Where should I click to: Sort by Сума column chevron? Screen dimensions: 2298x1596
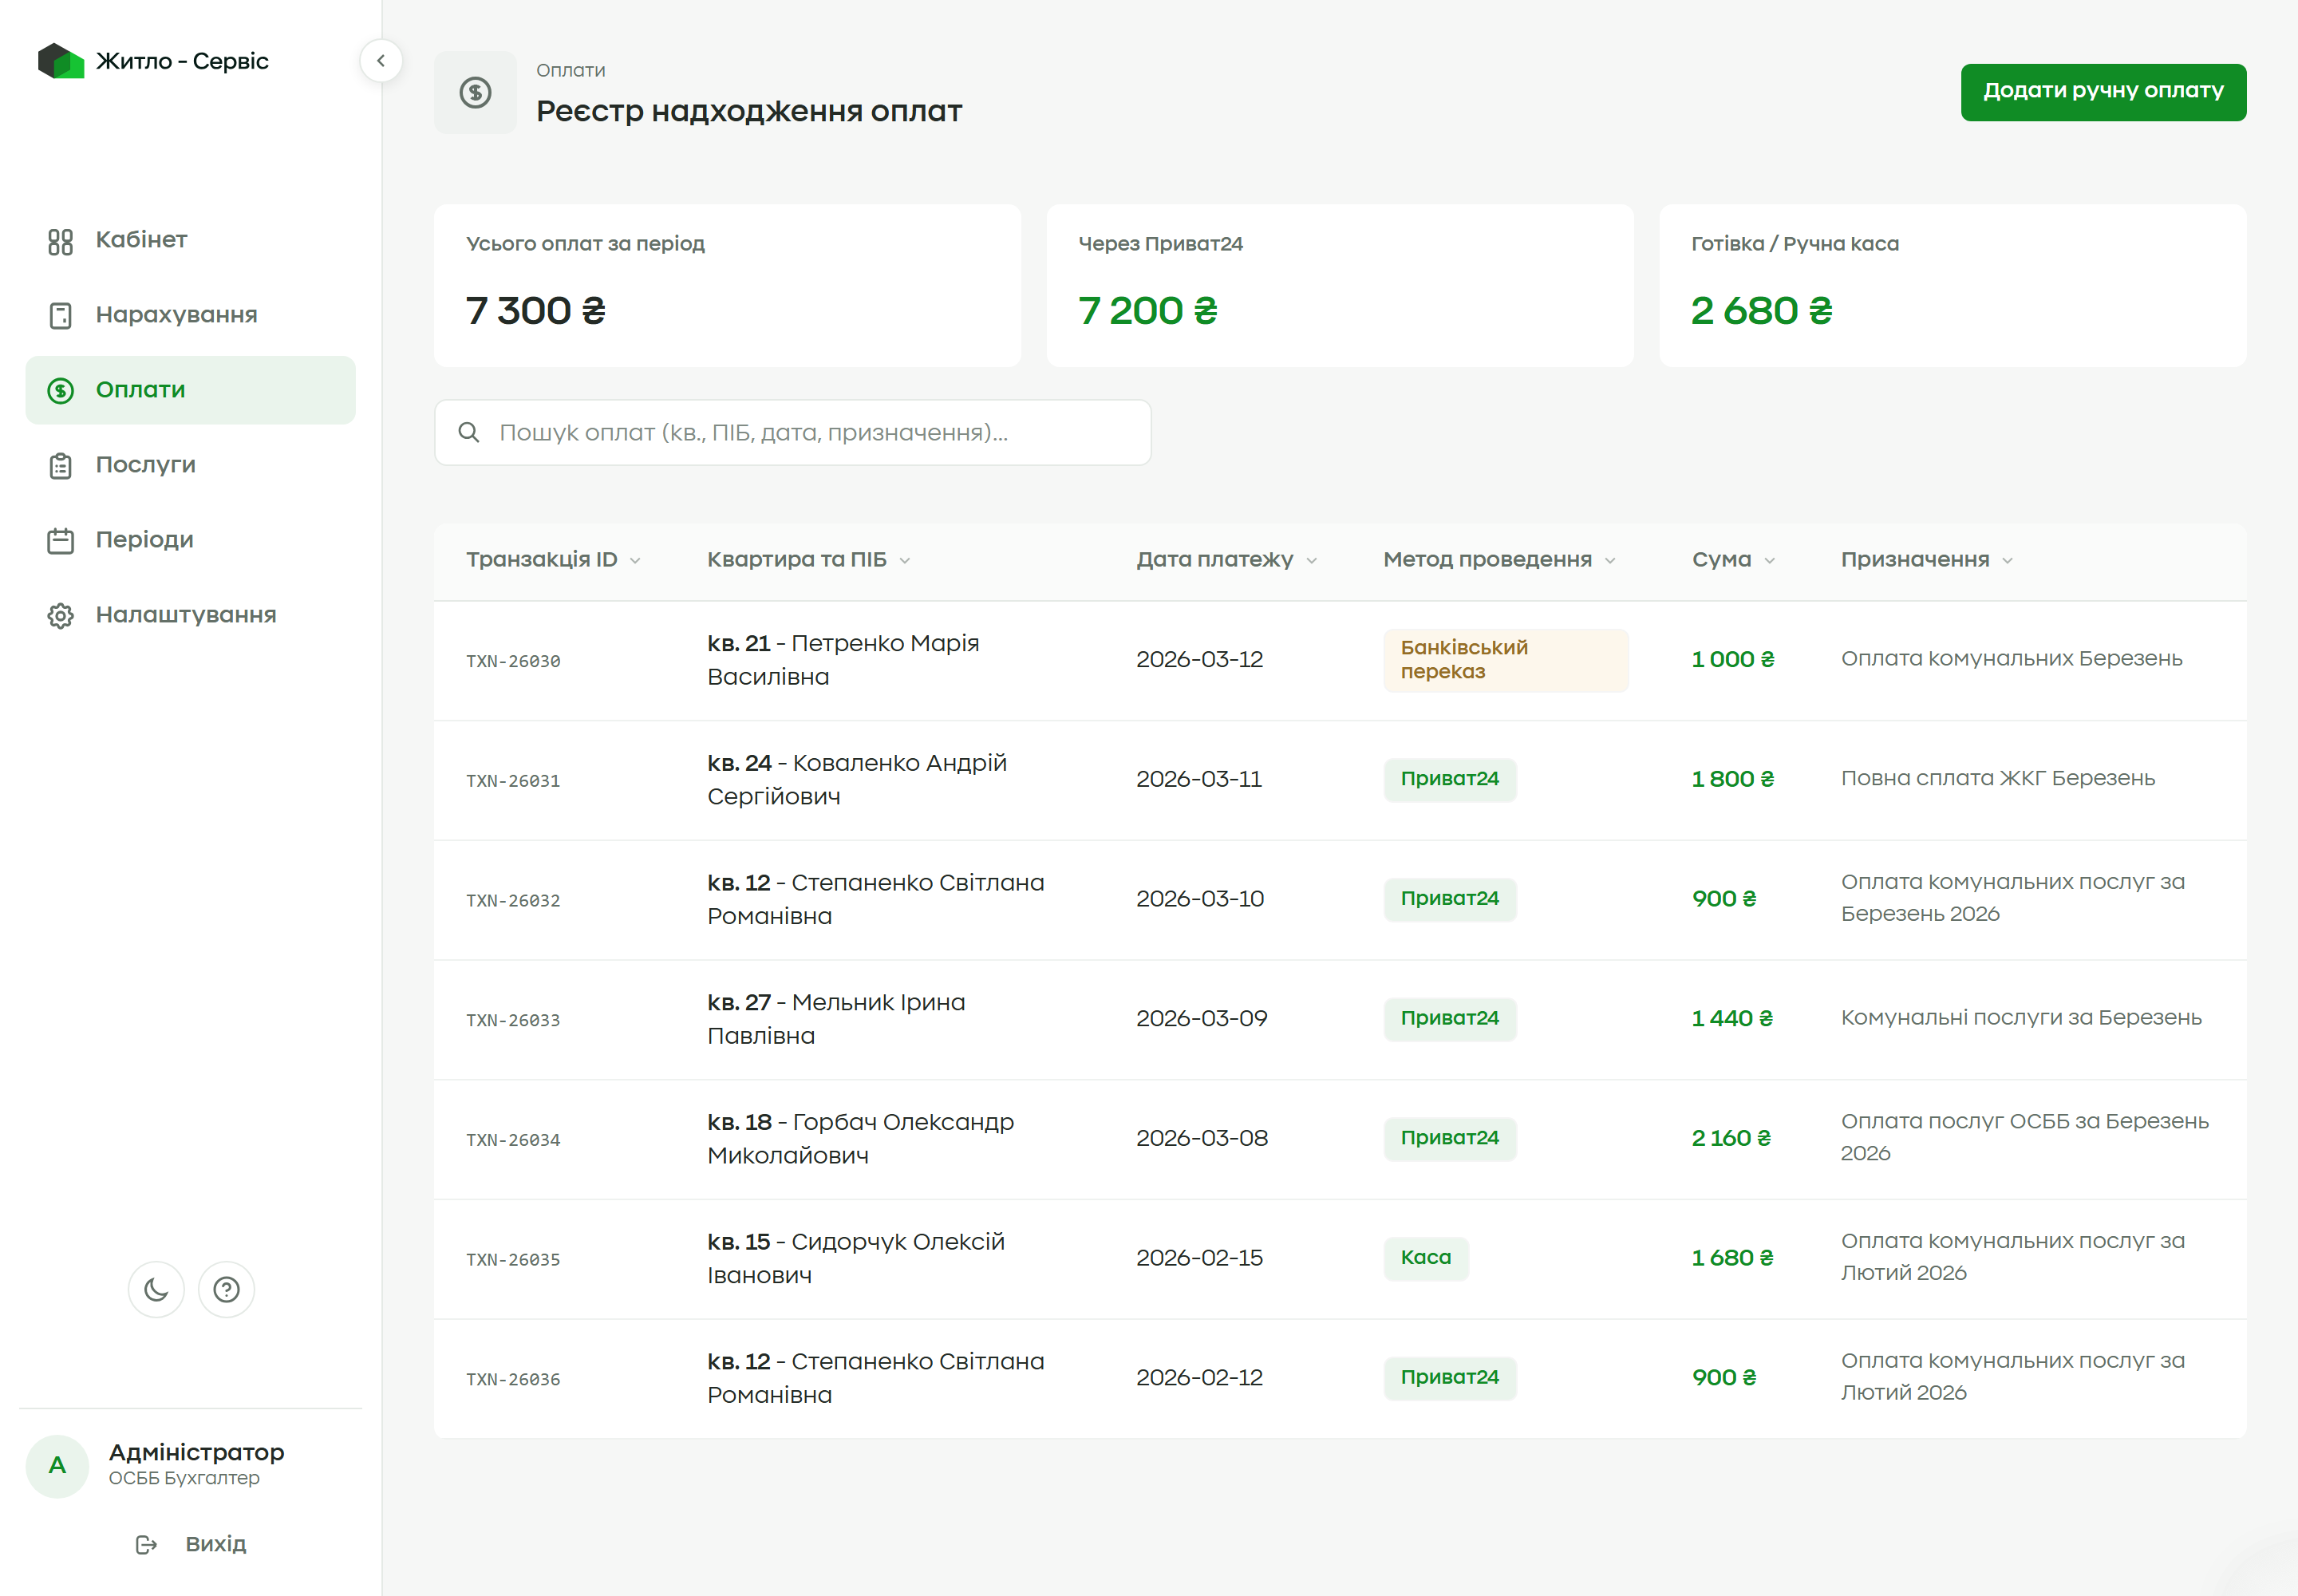1770,561
